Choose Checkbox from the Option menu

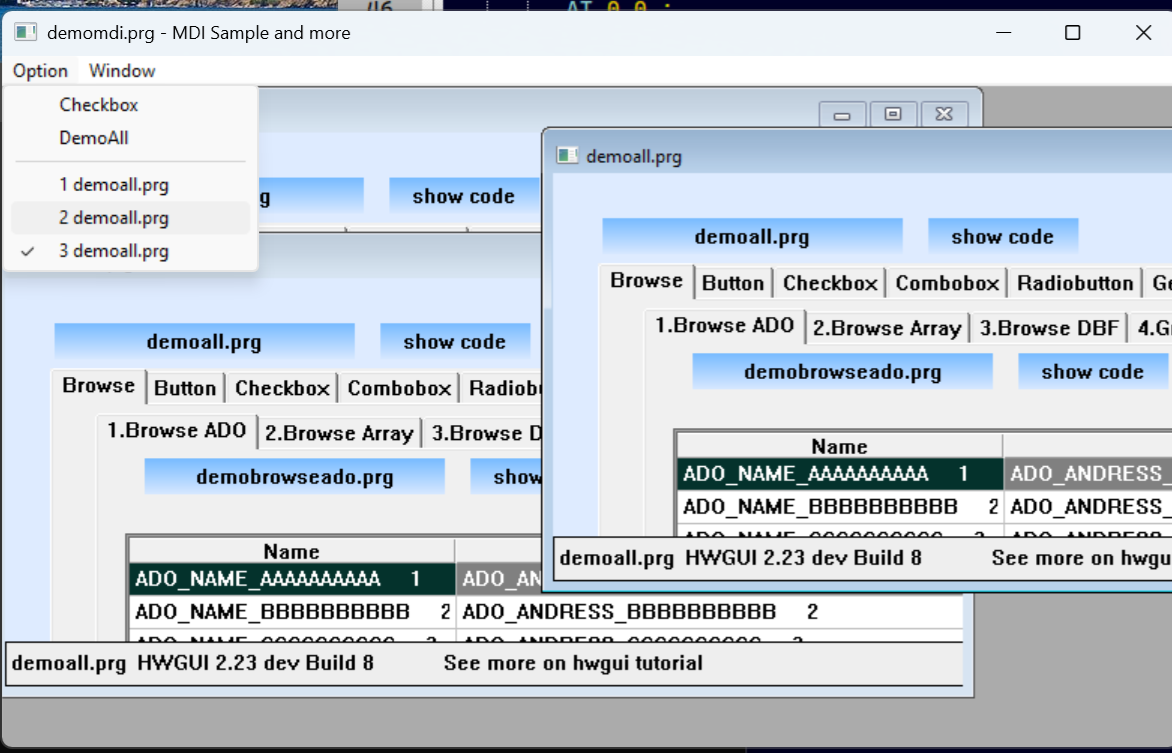[x=98, y=105]
